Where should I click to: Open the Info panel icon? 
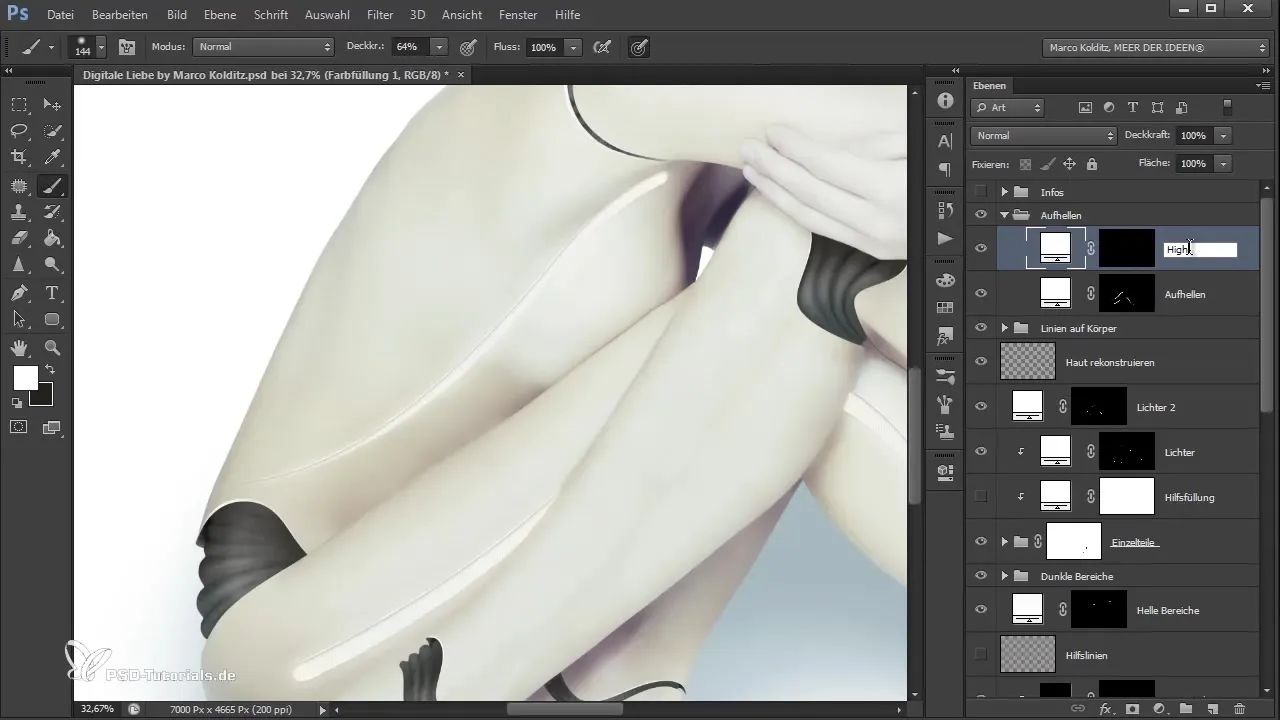(945, 101)
